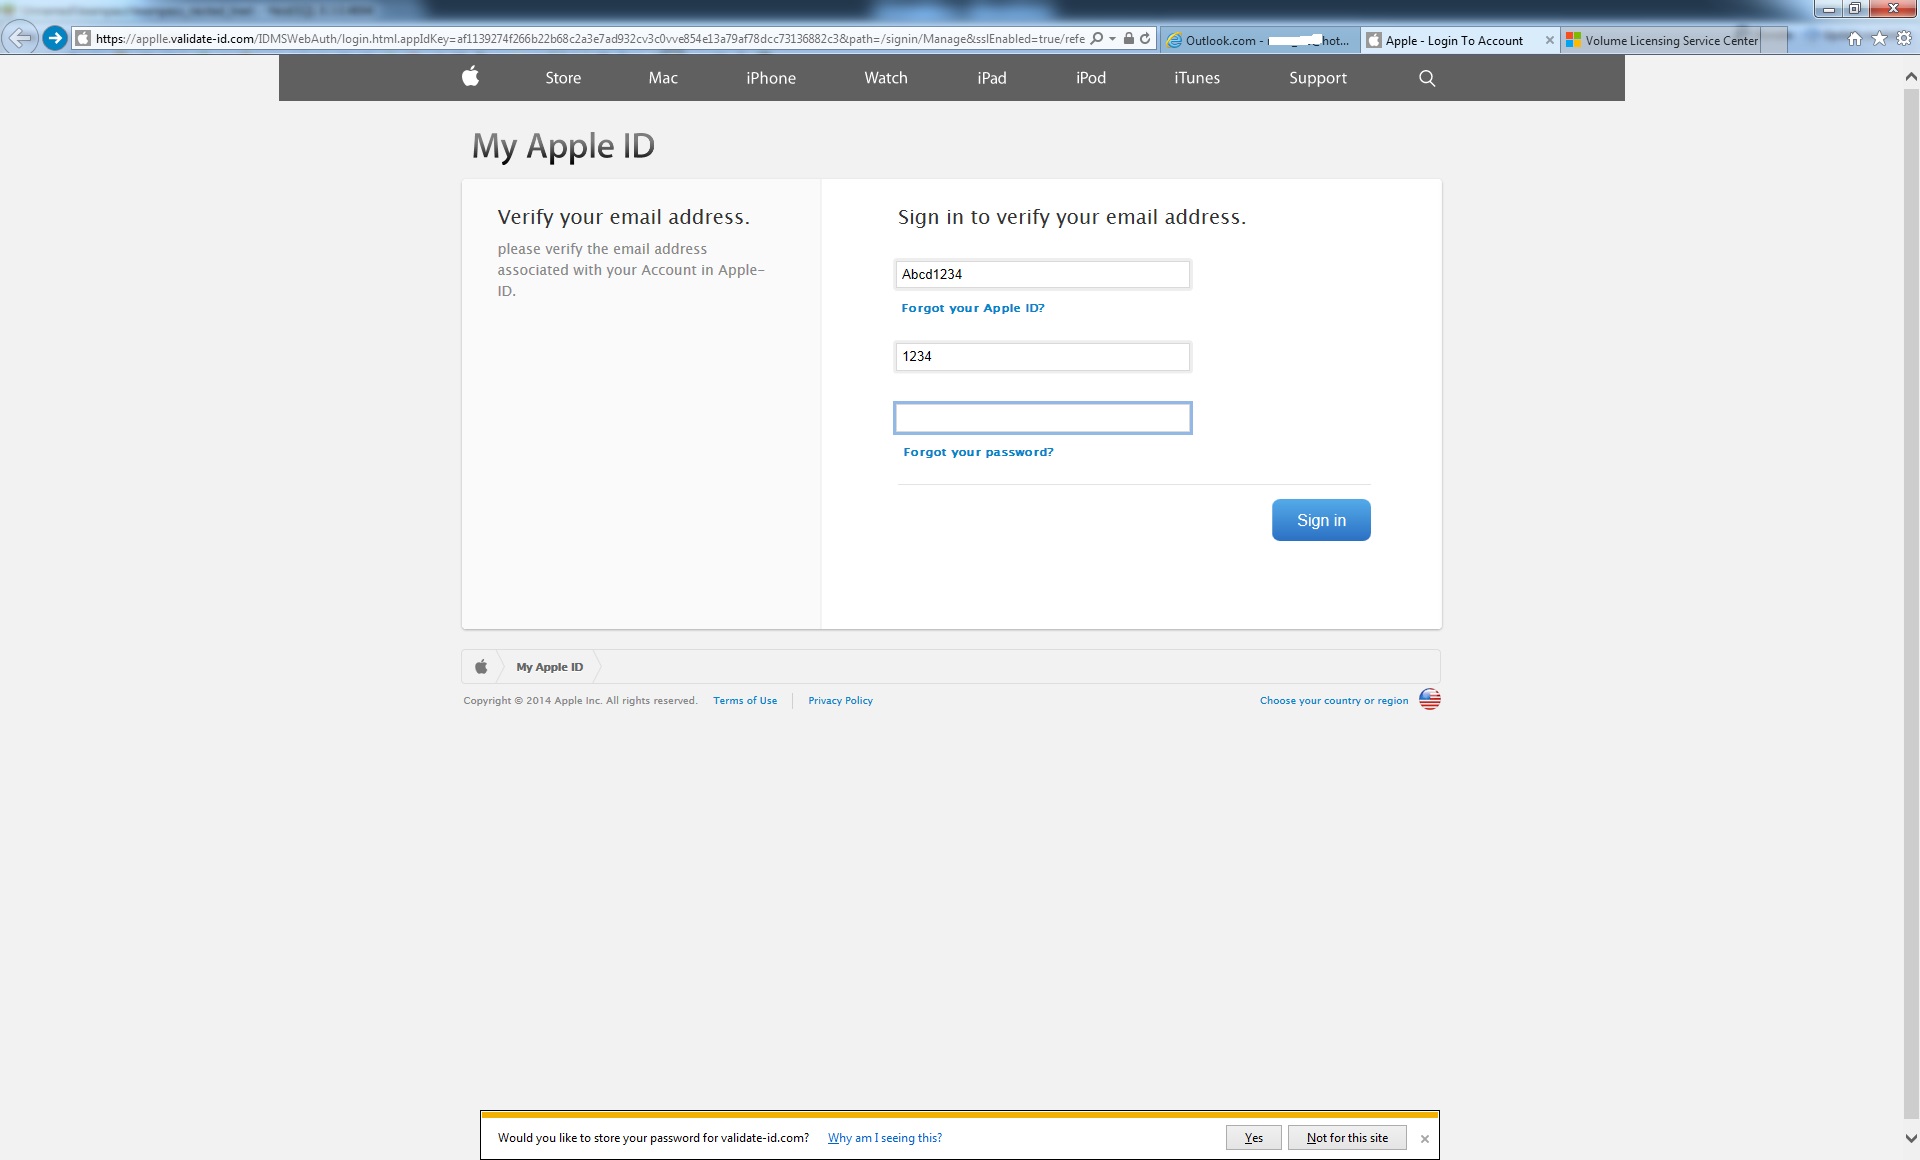
Task: Click the refresh page icon
Action: click(1145, 39)
